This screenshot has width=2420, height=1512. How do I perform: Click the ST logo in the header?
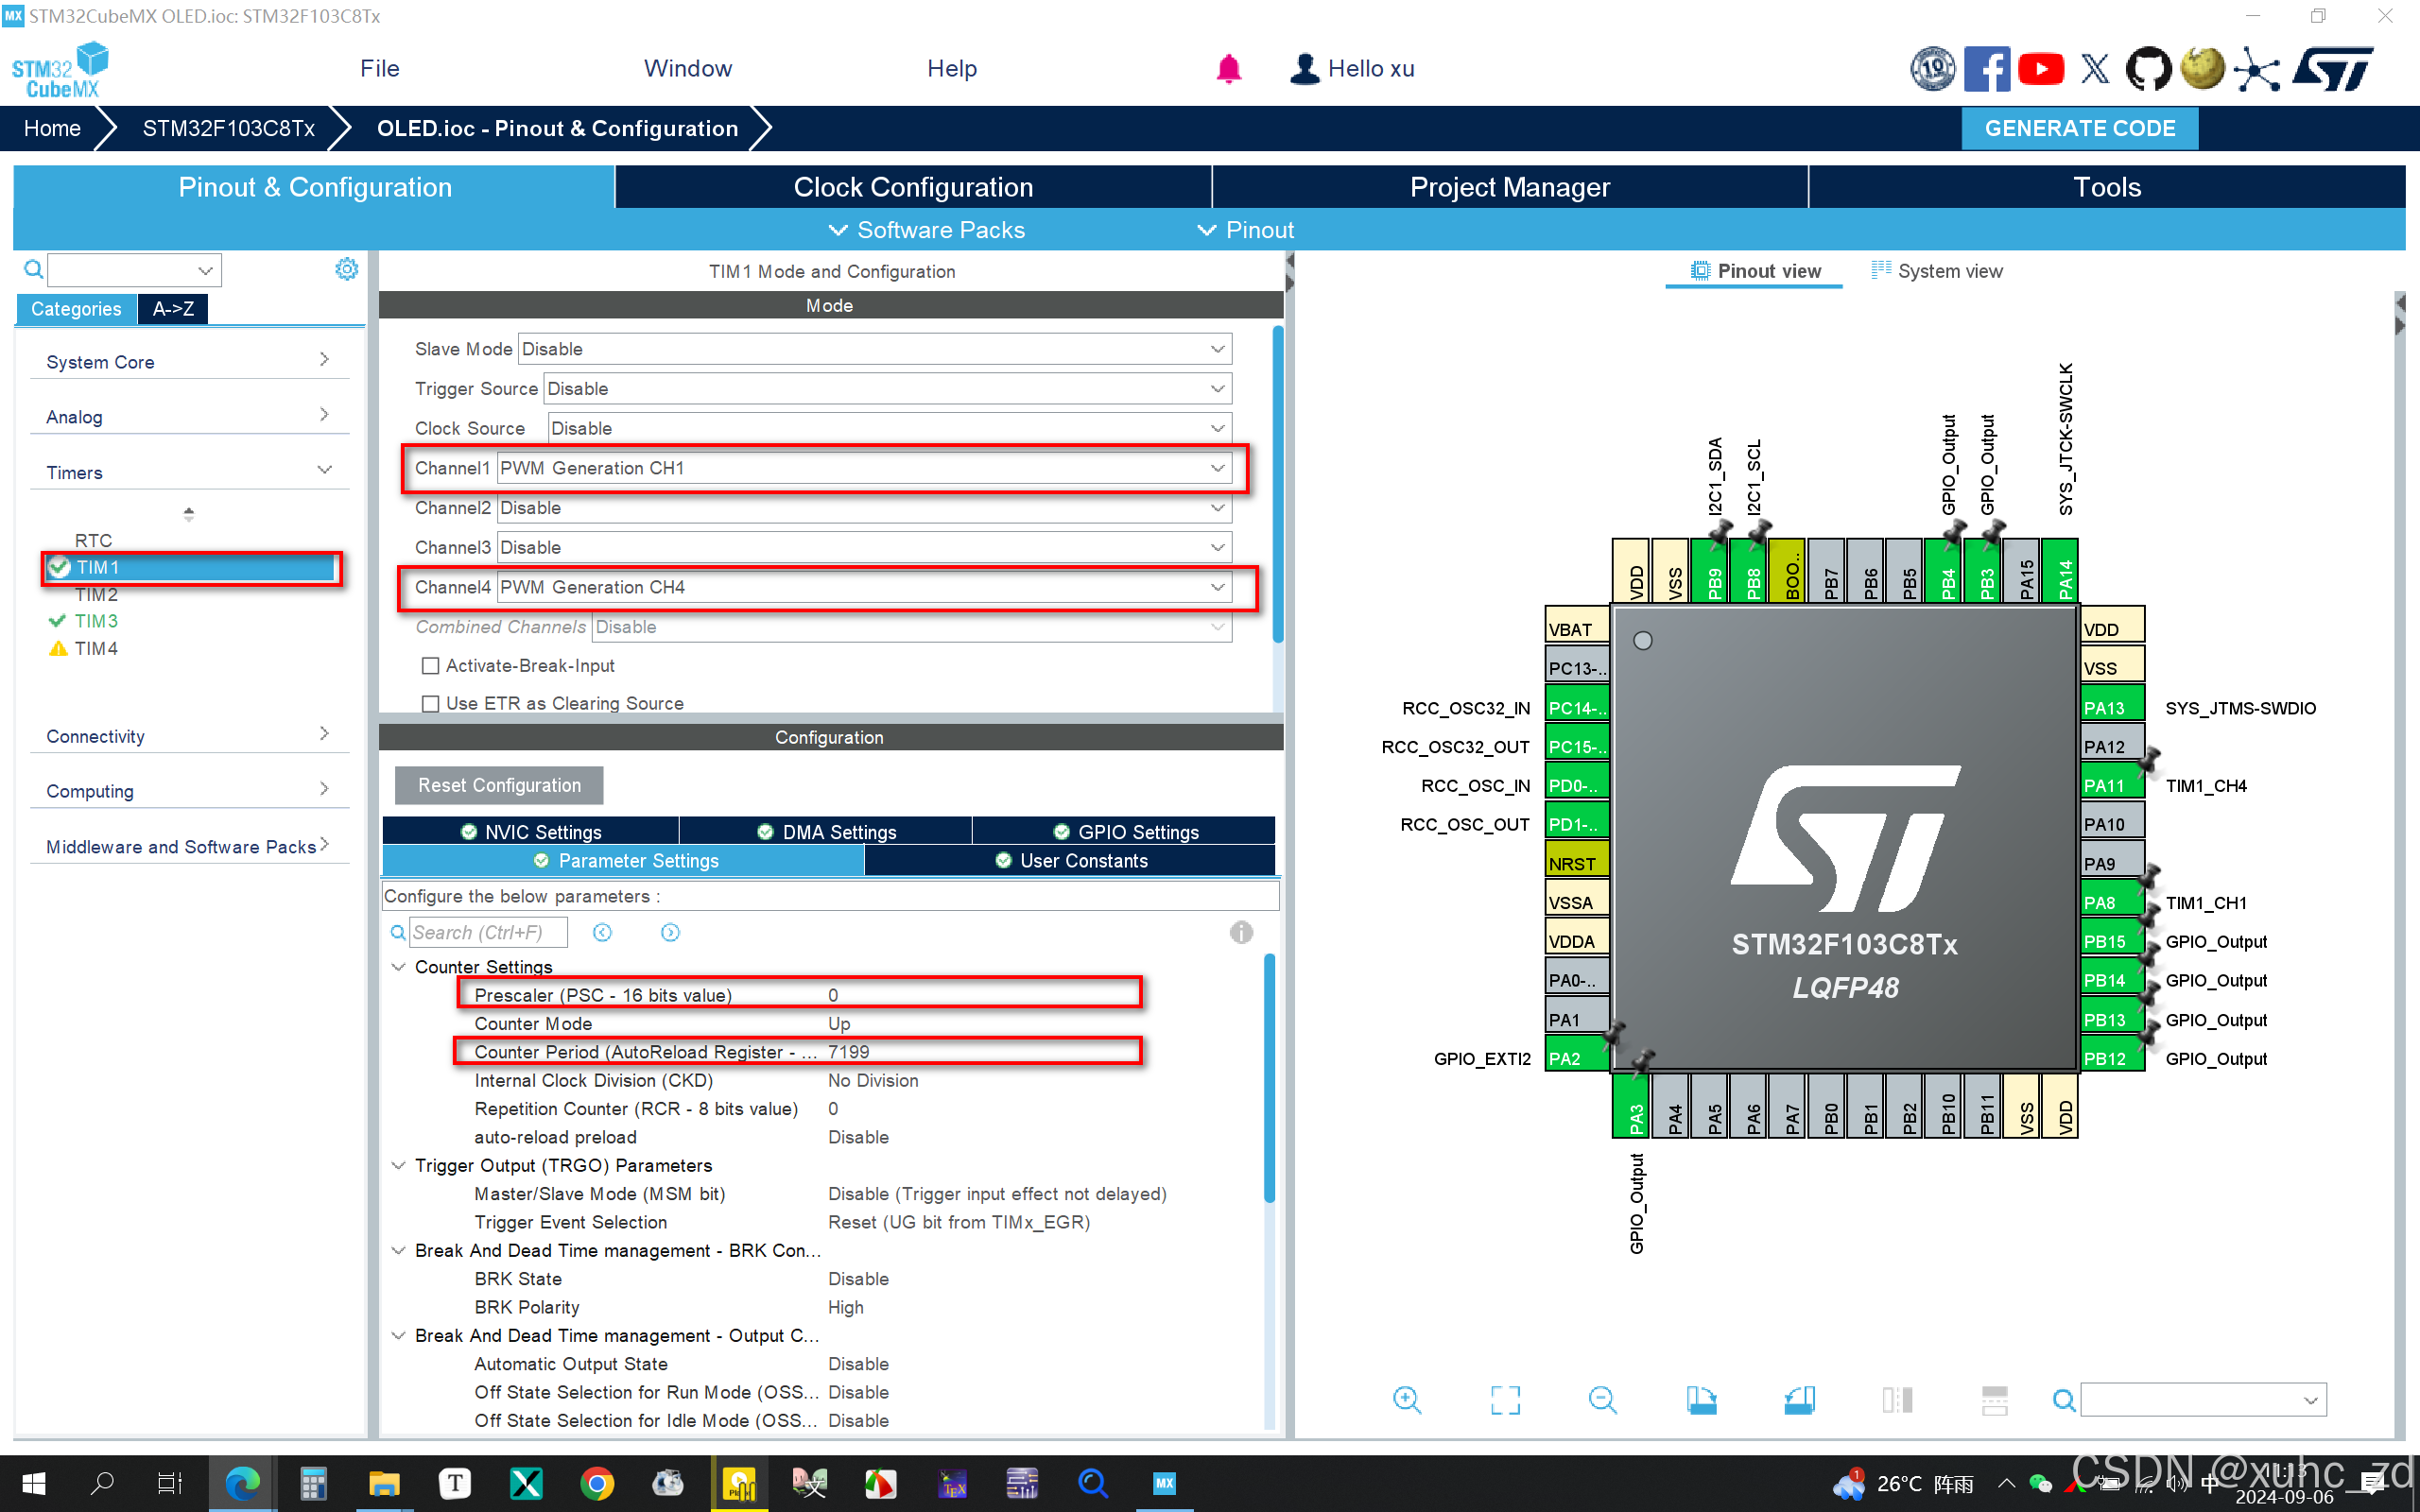click(x=2334, y=69)
